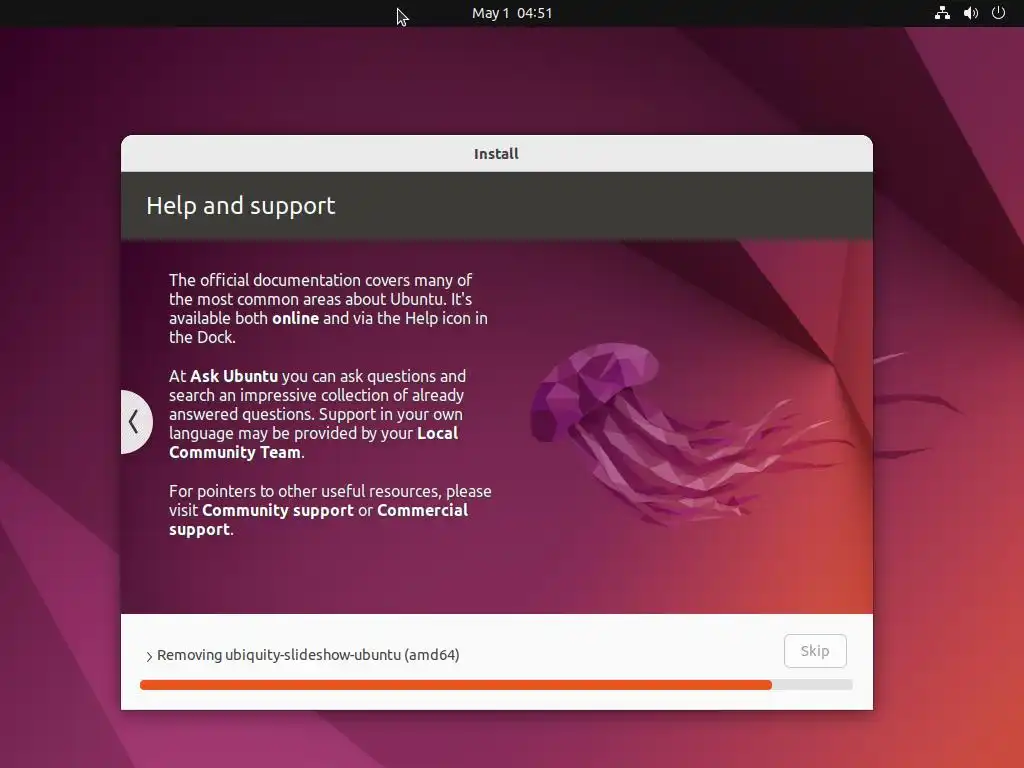Open the 'Community support' link
The width and height of the screenshot is (1024, 768).
pyautogui.click(x=278, y=510)
